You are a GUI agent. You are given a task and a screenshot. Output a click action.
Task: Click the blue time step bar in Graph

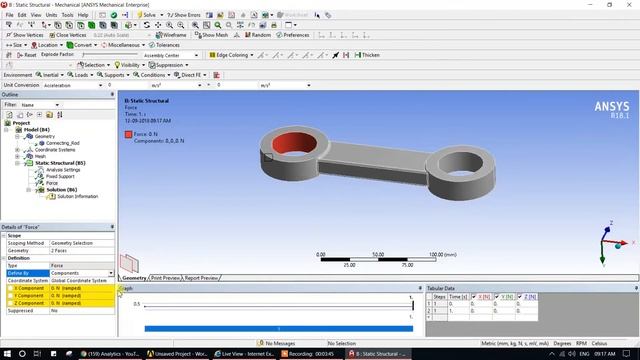[279, 329]
